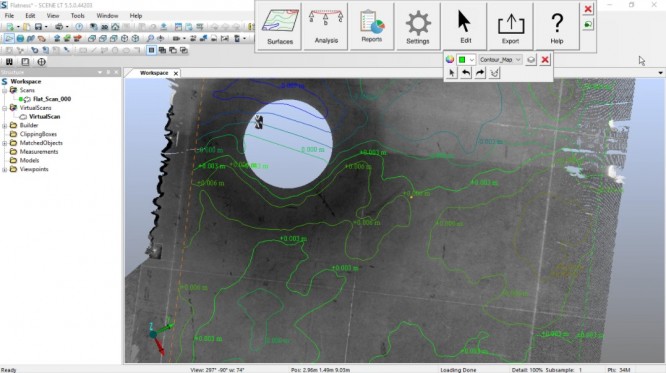Click the new project icon in toolbar
This screenshot has height=373, width=666.
point(9,27)
